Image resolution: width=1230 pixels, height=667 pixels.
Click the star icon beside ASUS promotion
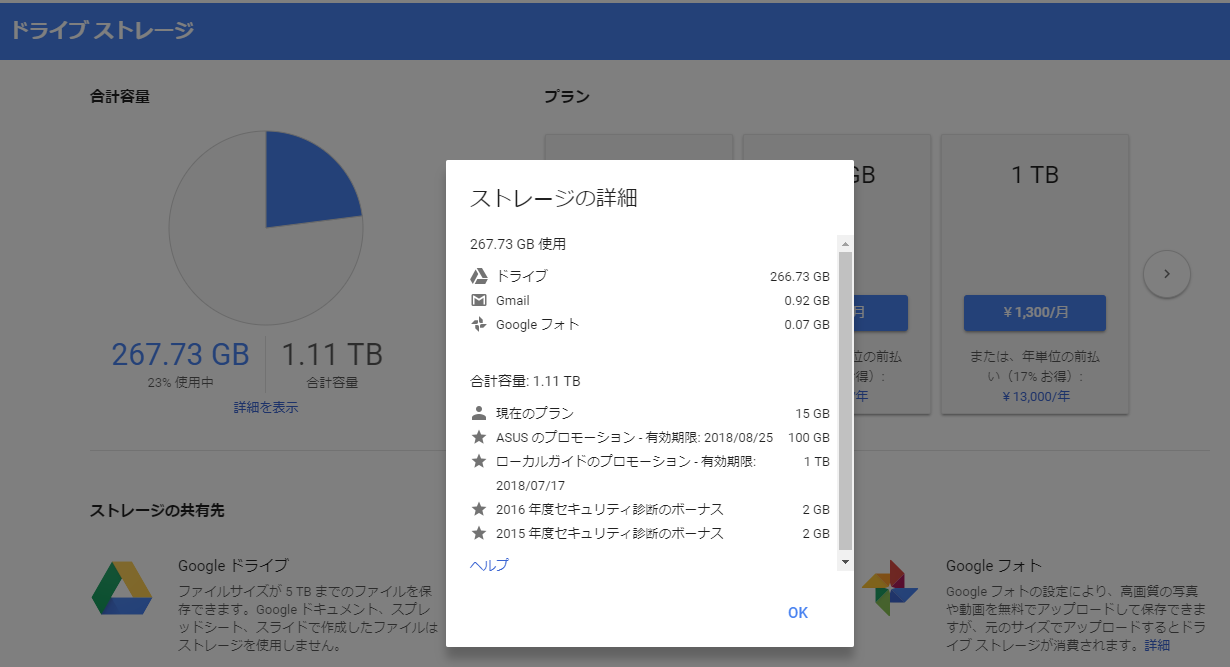tap(479, 437)
